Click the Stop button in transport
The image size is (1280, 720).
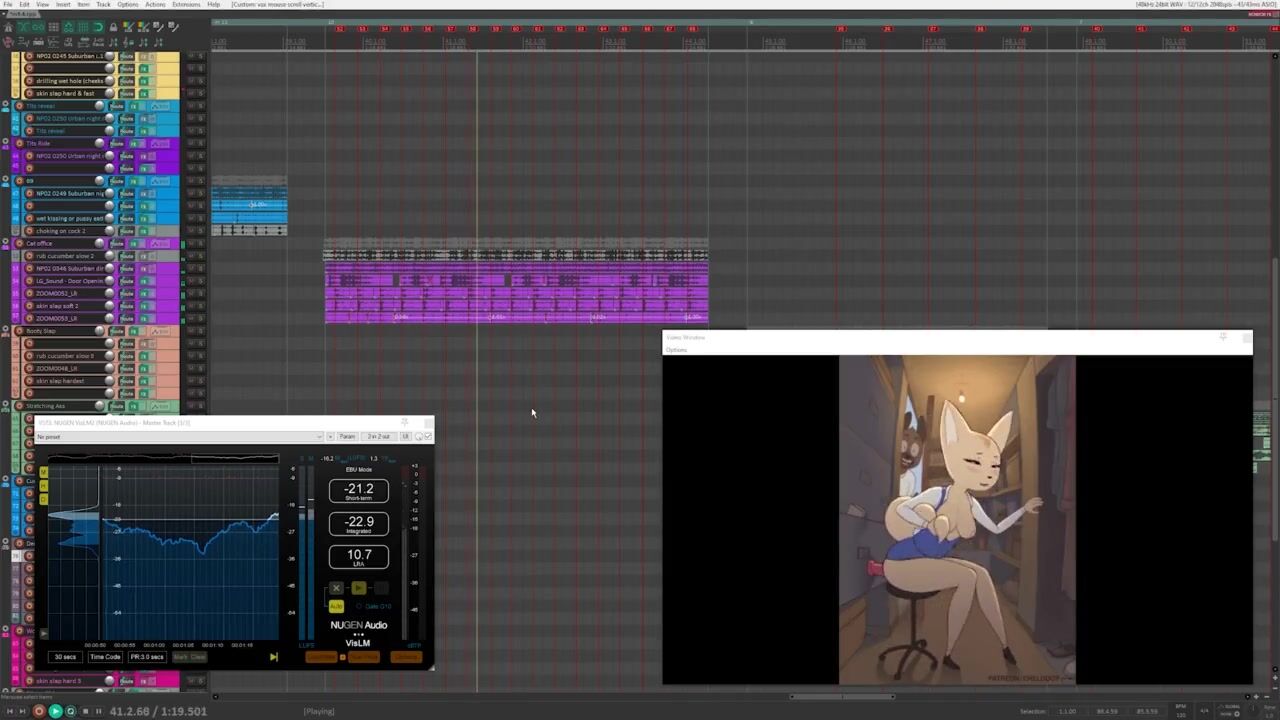coord(84,711)
